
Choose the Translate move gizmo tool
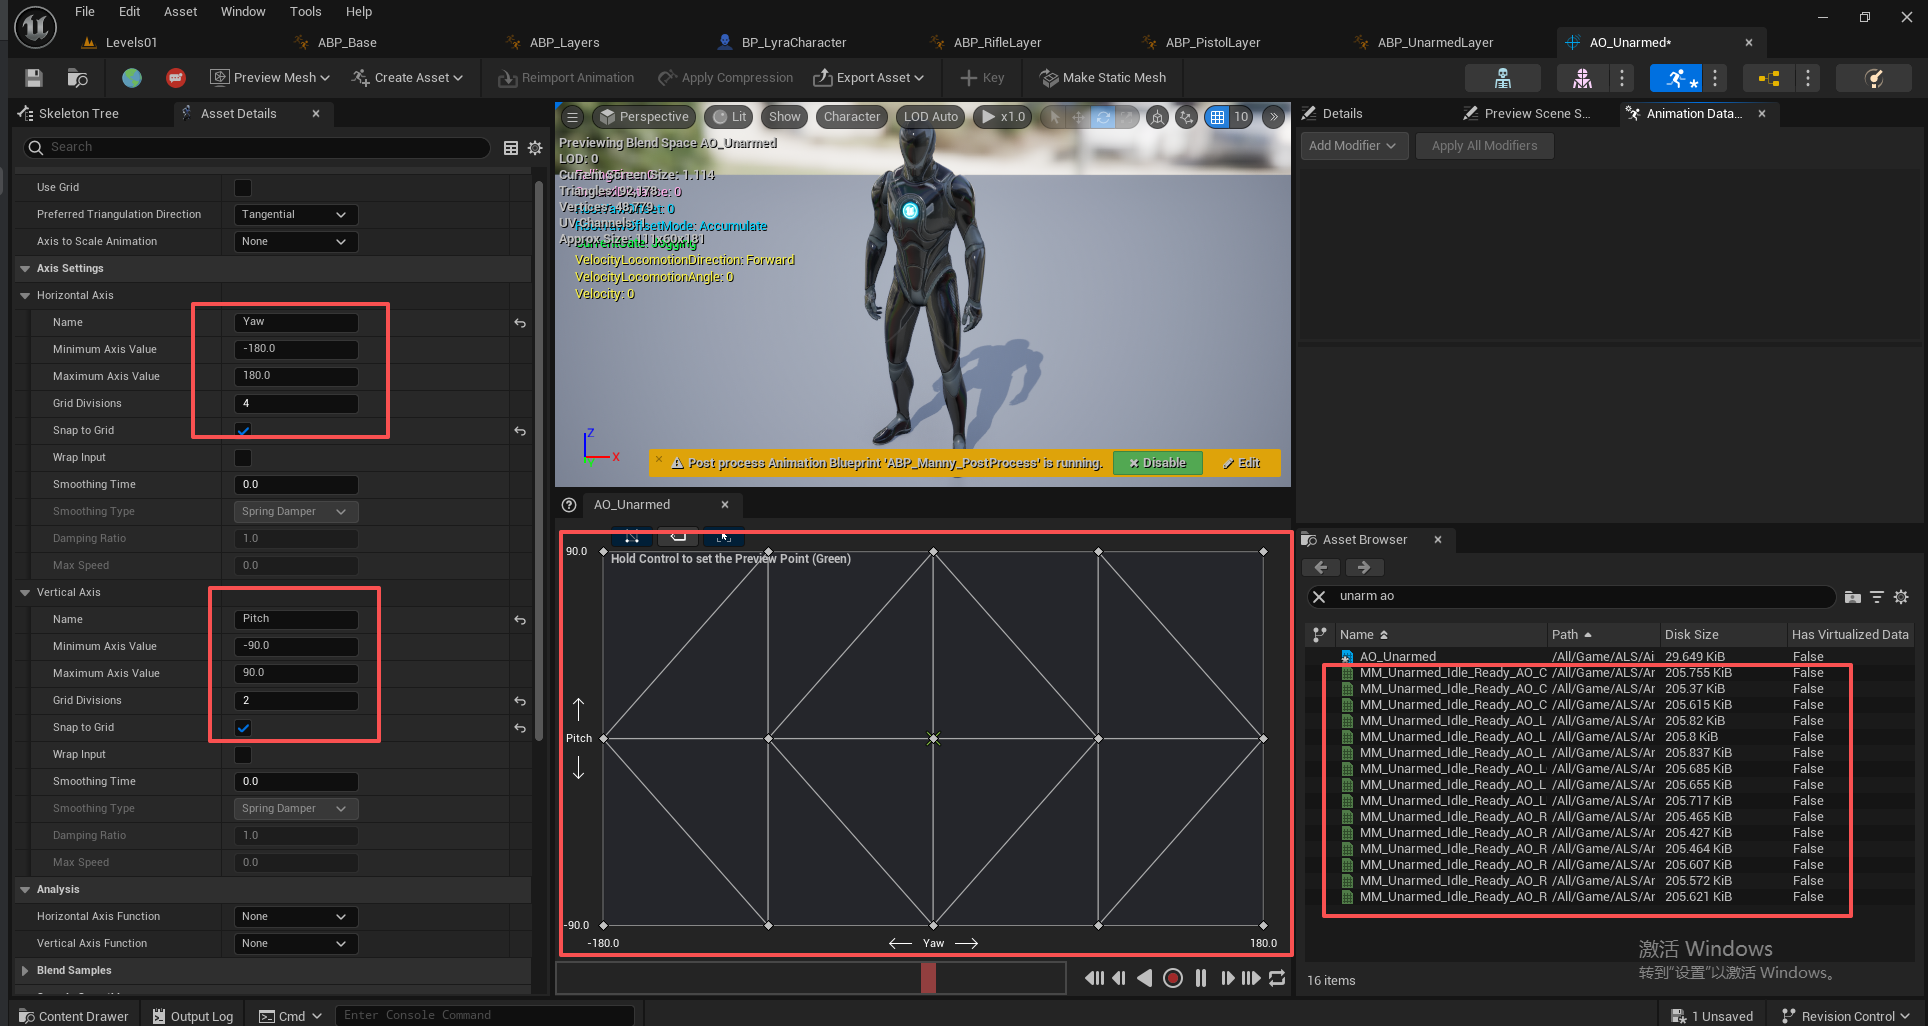tap(1078, 117)
